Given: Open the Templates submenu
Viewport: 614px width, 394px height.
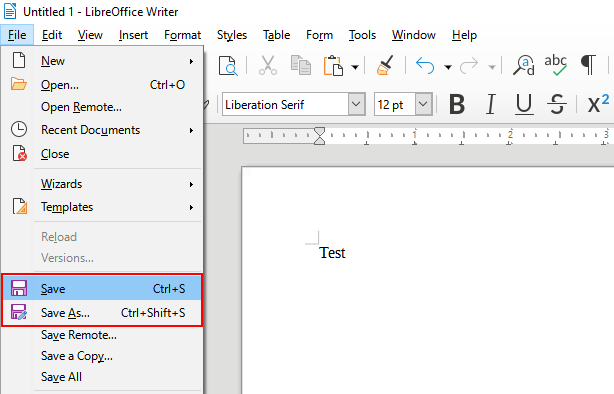Looking at the screenshot, I should [102, 207].
